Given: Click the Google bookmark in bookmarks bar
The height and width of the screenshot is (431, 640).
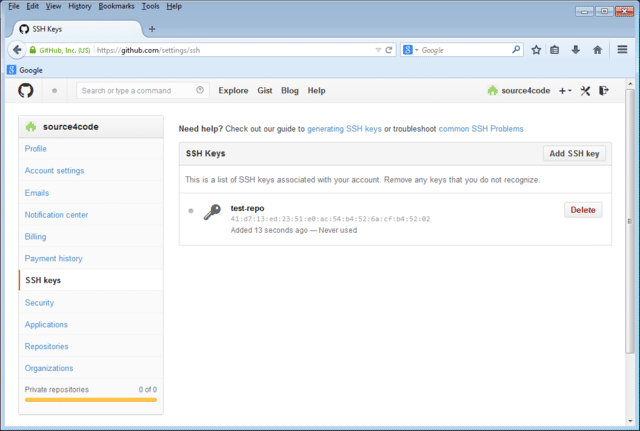Looking at the screenshot, I should 25,70.
